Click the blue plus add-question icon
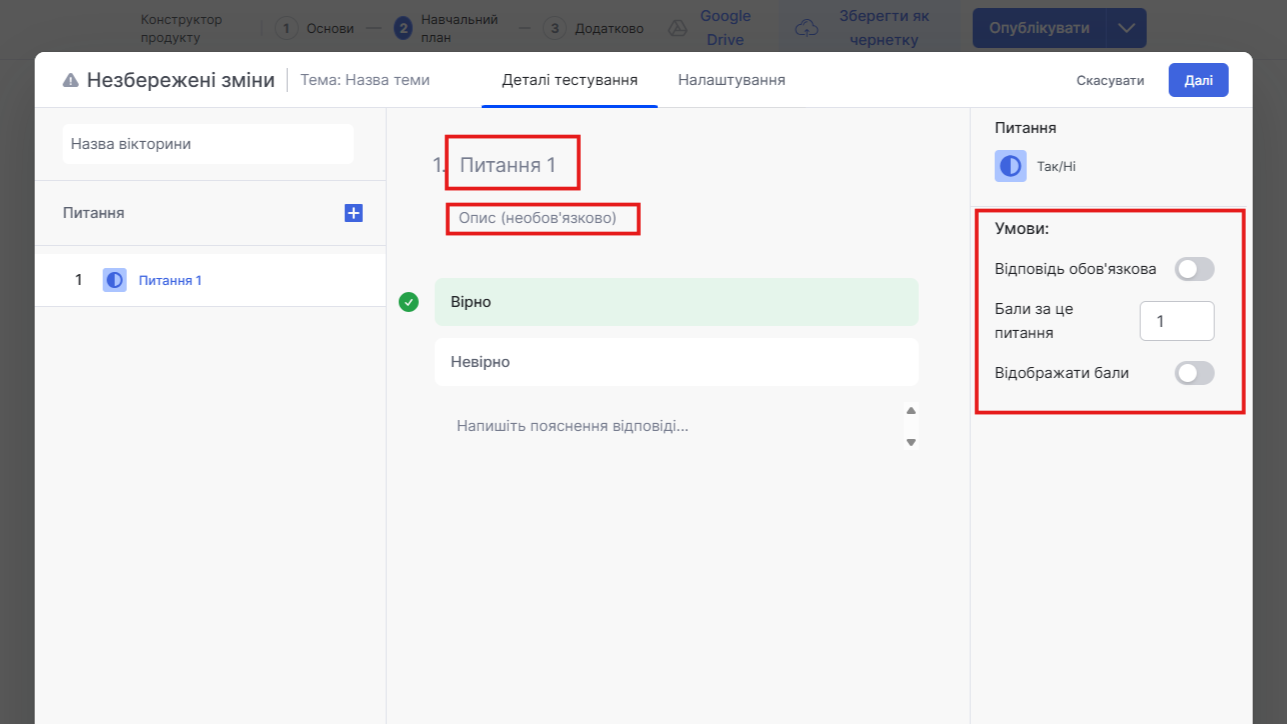1287x724 pixels. (353, 213)
